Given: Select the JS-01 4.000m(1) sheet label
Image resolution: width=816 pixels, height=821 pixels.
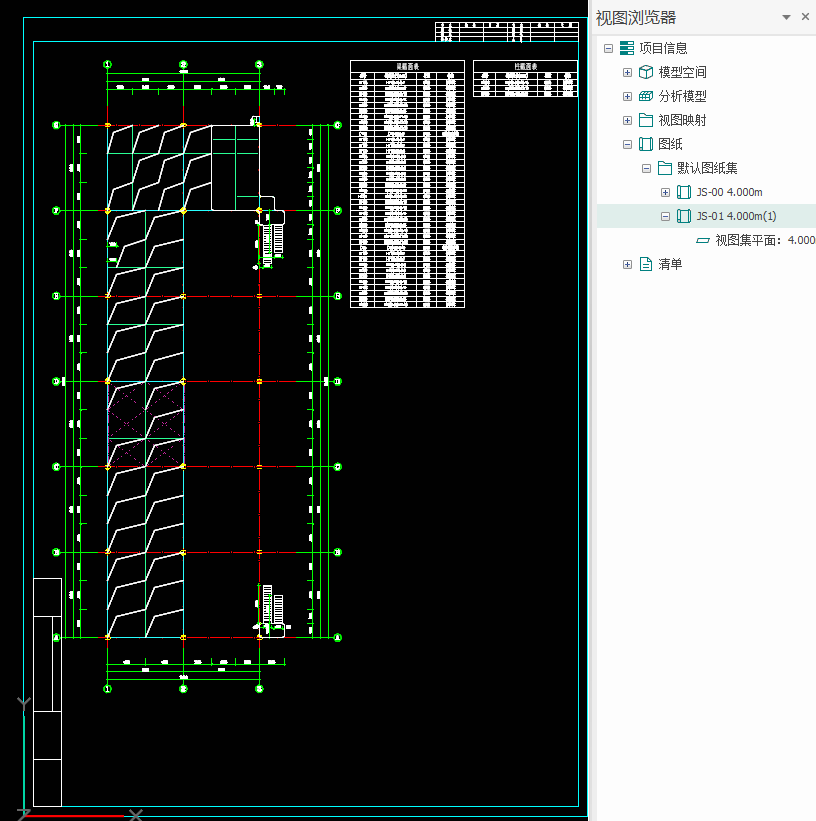Looking at the screenshot, I should click(x=736, y=216).
